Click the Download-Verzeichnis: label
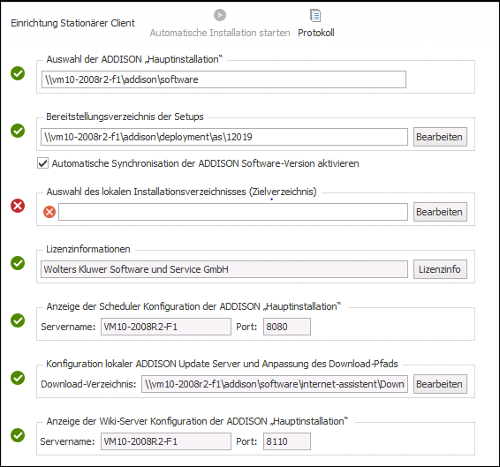 [88, 384]
